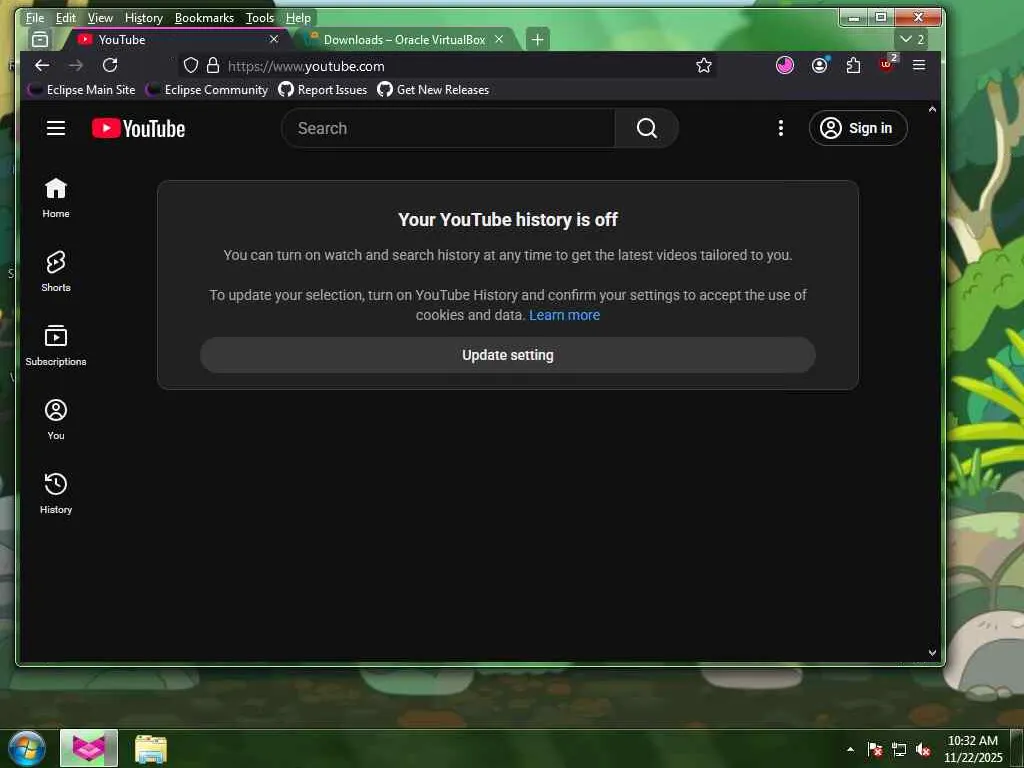
Task: Open Subscriptions in sidebar
Action: (x=56, y=345)
